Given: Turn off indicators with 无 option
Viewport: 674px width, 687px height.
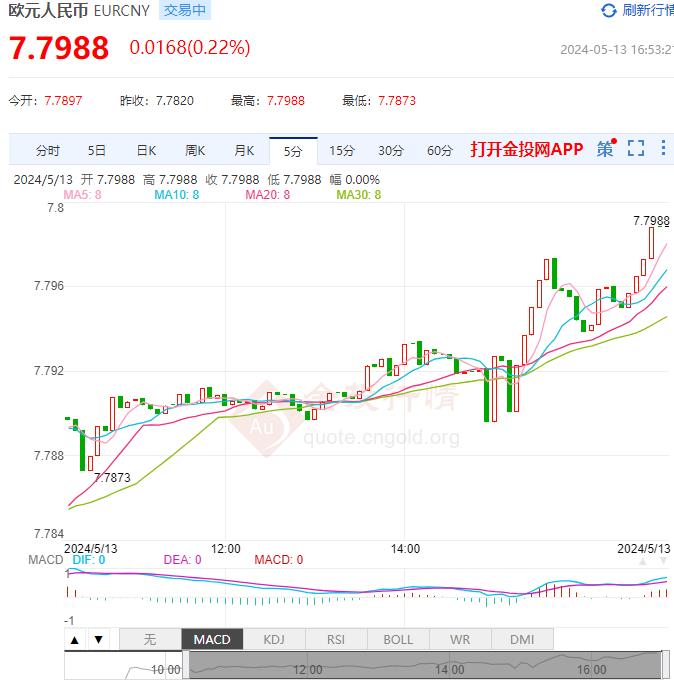Looking at the screenshot, I should [150, 639].
